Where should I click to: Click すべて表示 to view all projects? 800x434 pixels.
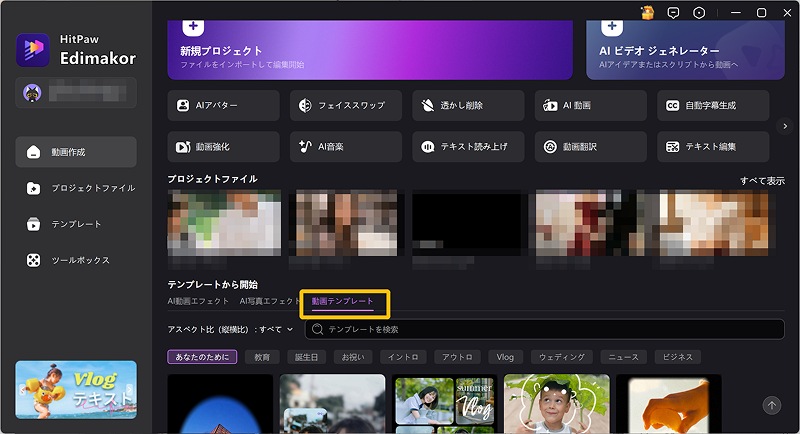pos(762,181)
